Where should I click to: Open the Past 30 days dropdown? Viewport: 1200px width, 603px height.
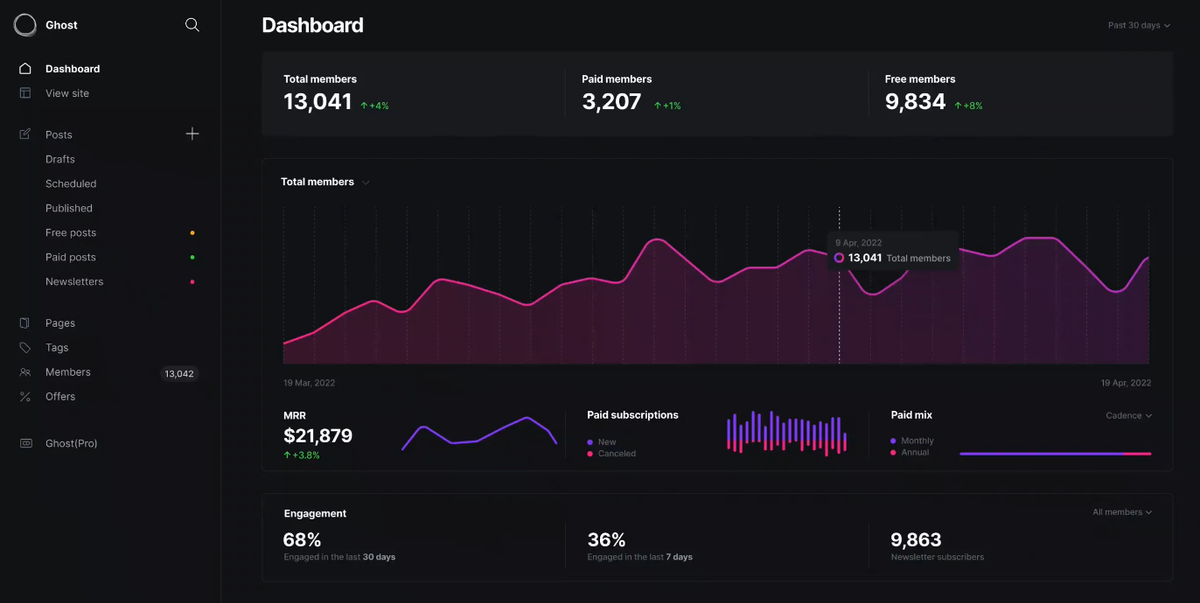1139,25
